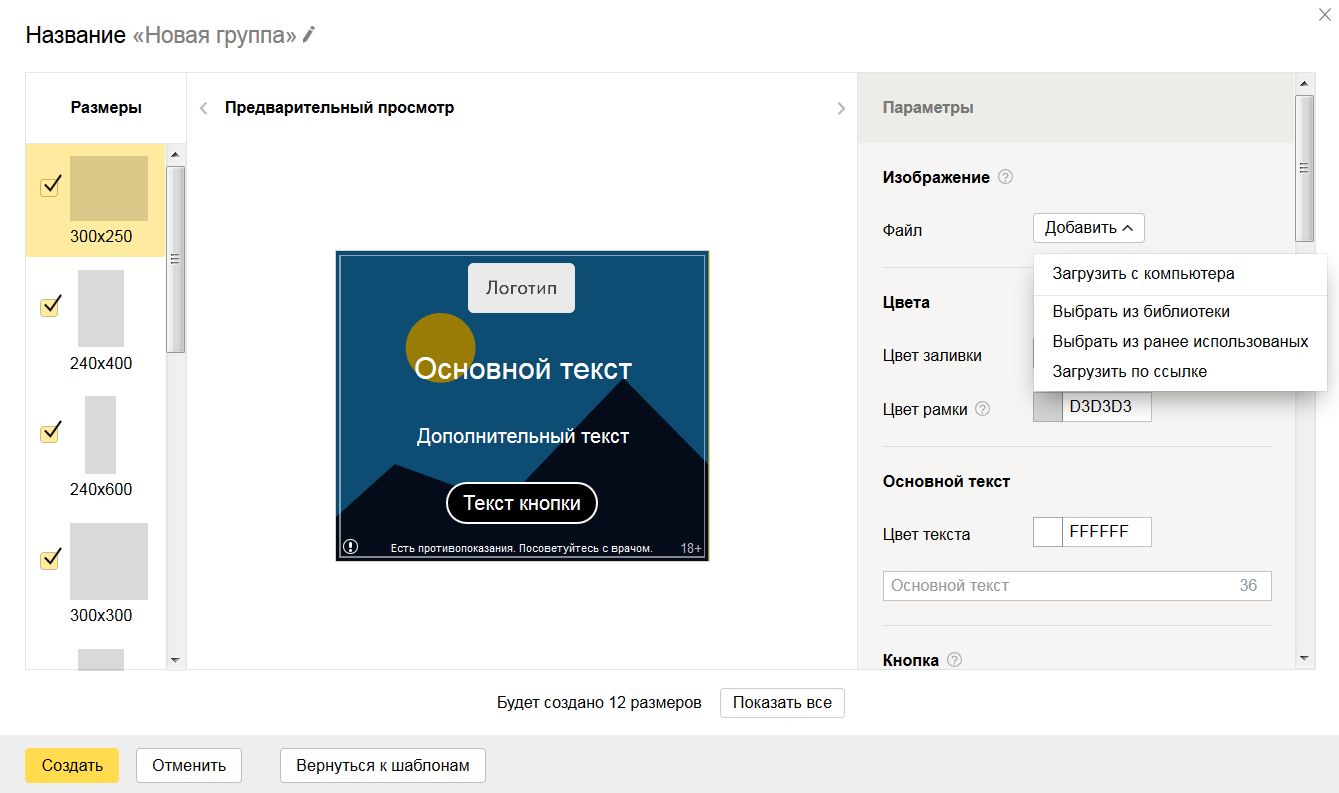Uncheck the 240x600 size checkbox
1339x793 pixels.
[50, 432]
